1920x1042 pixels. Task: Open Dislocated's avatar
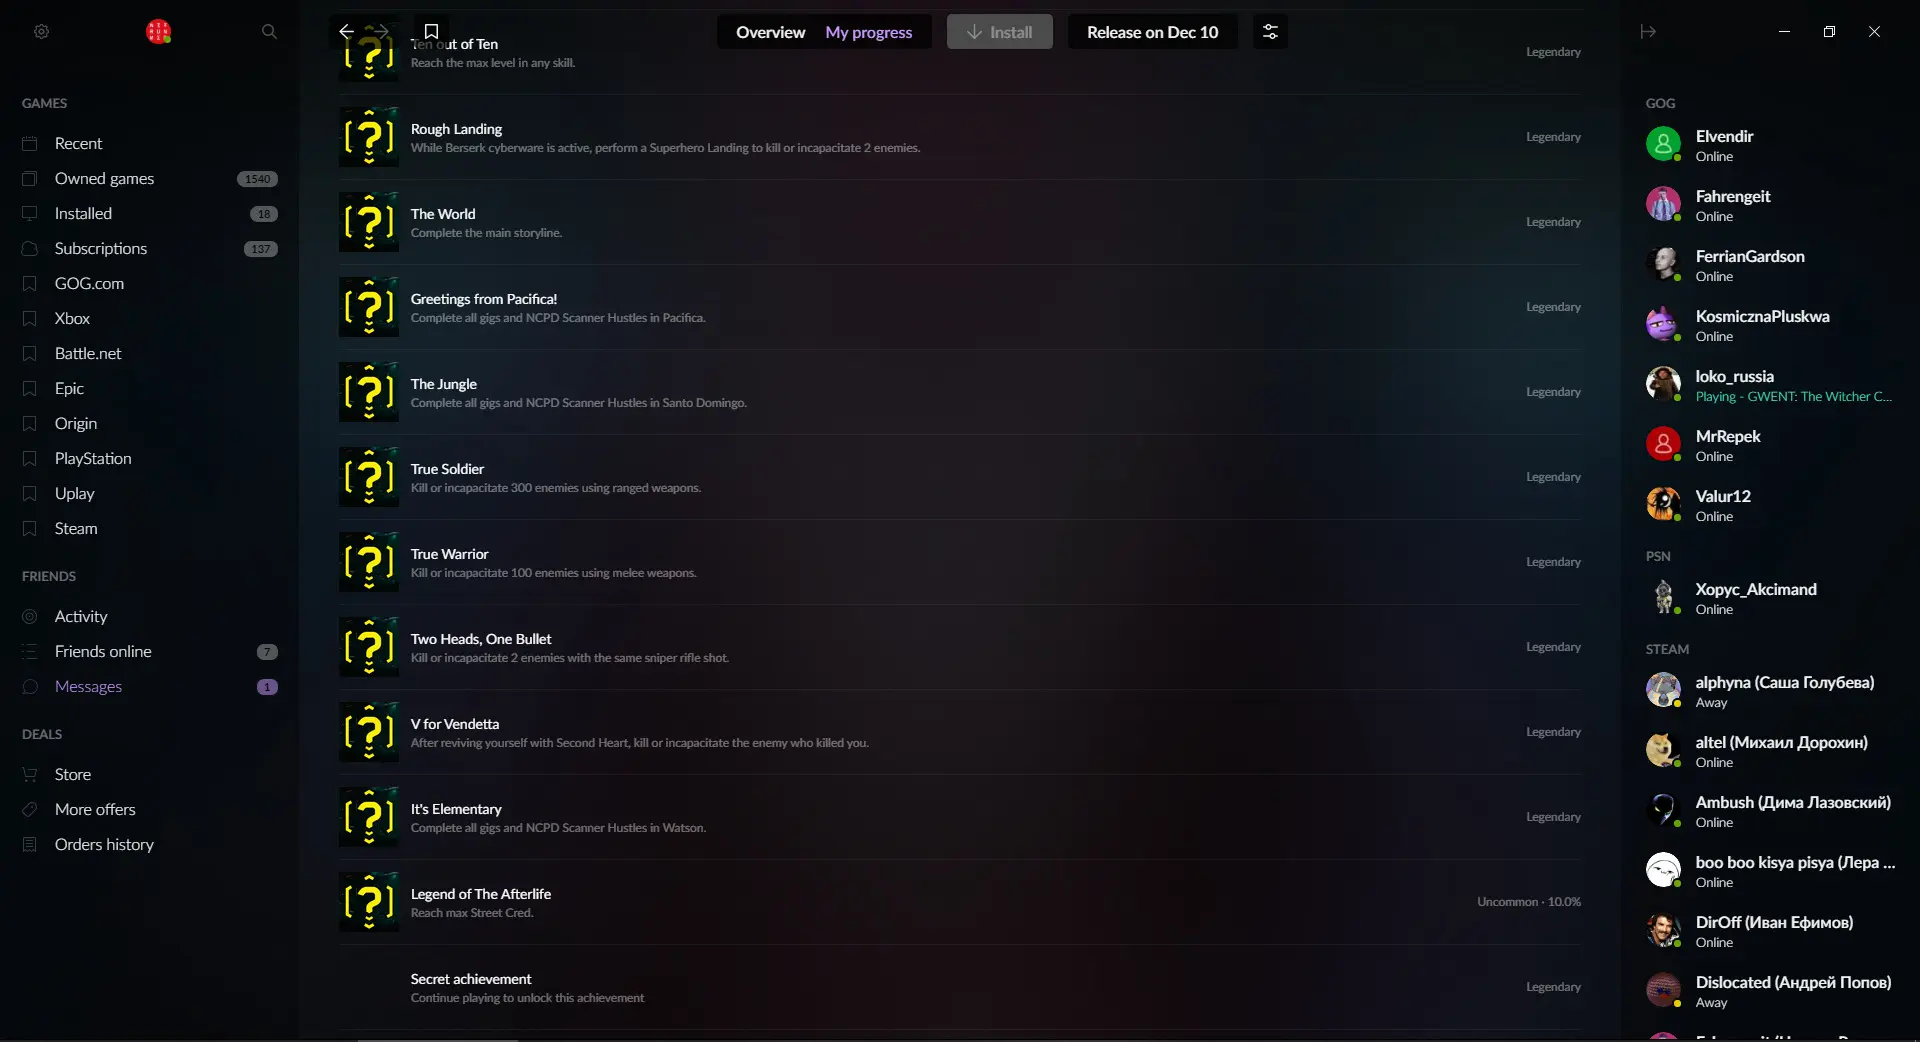(1664, 990)
